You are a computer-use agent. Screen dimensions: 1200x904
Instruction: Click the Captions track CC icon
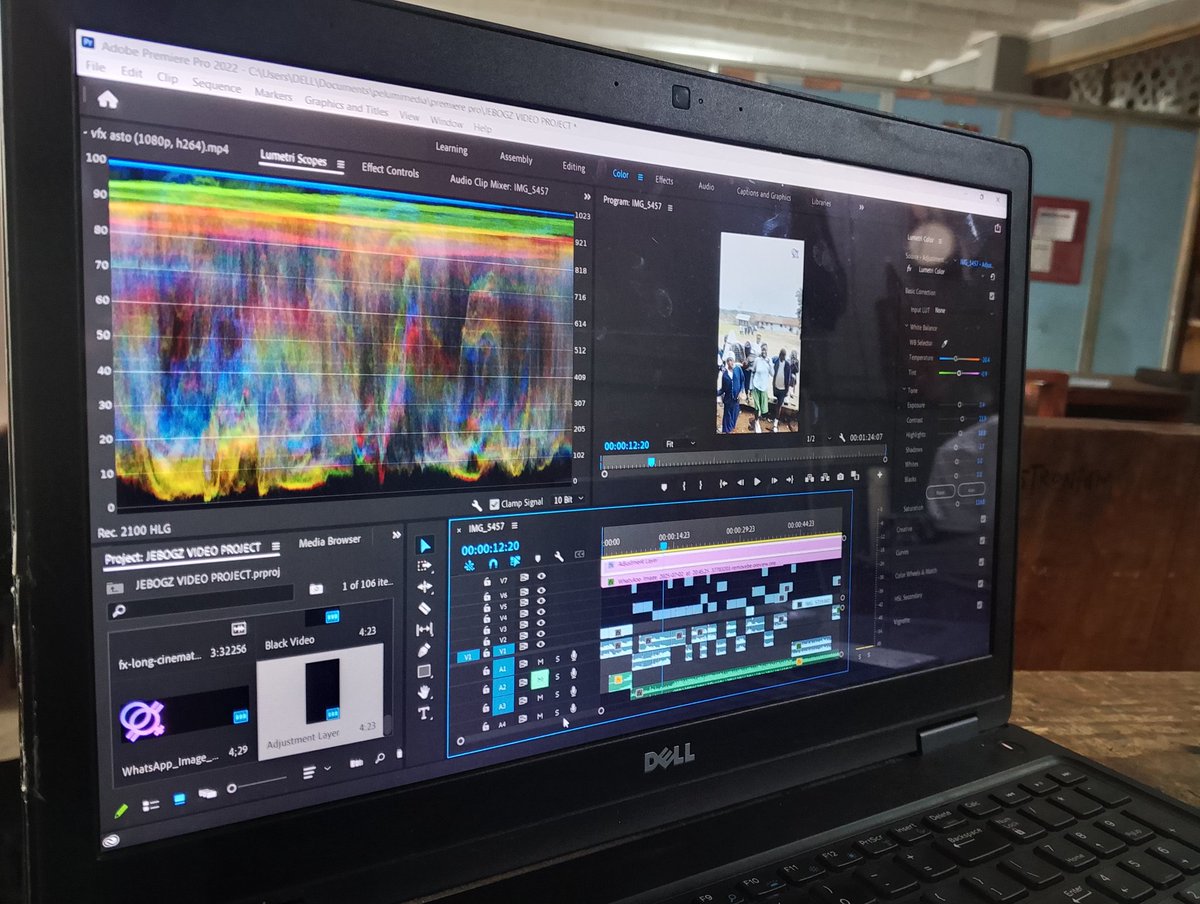580,555
